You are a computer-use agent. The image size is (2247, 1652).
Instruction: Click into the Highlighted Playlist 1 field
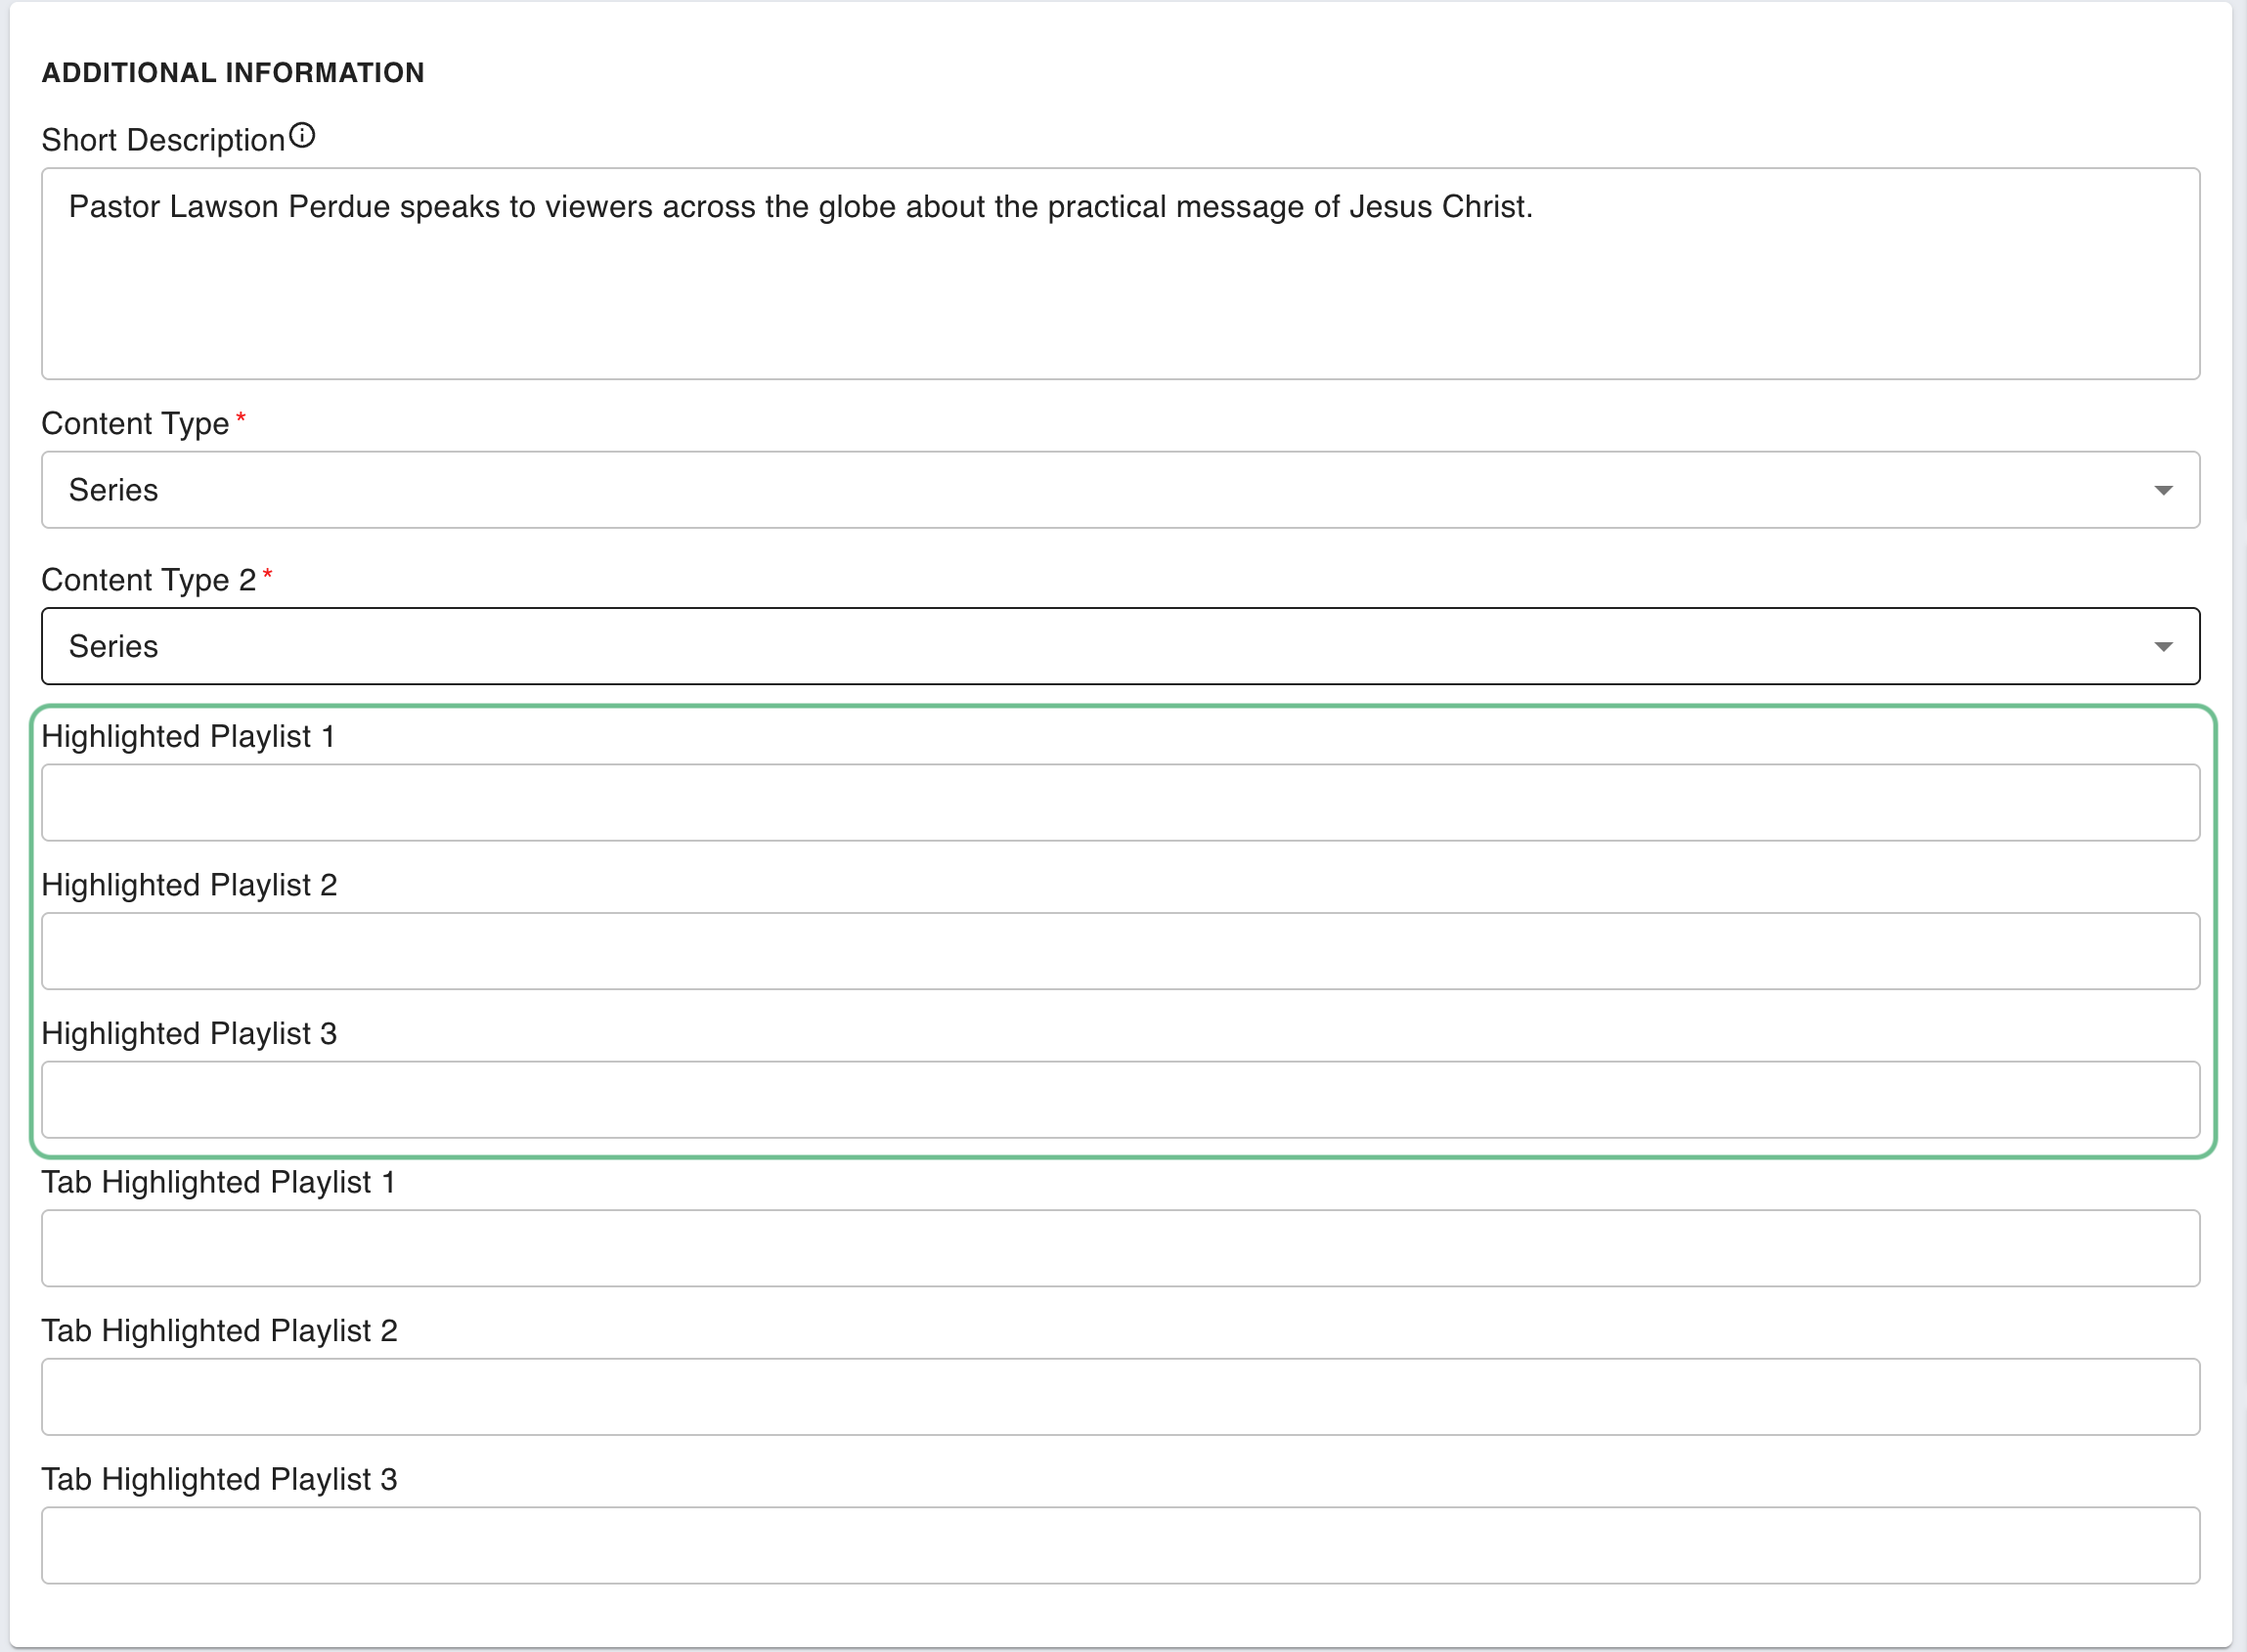pyautogui.click(x=1120, y=803)
